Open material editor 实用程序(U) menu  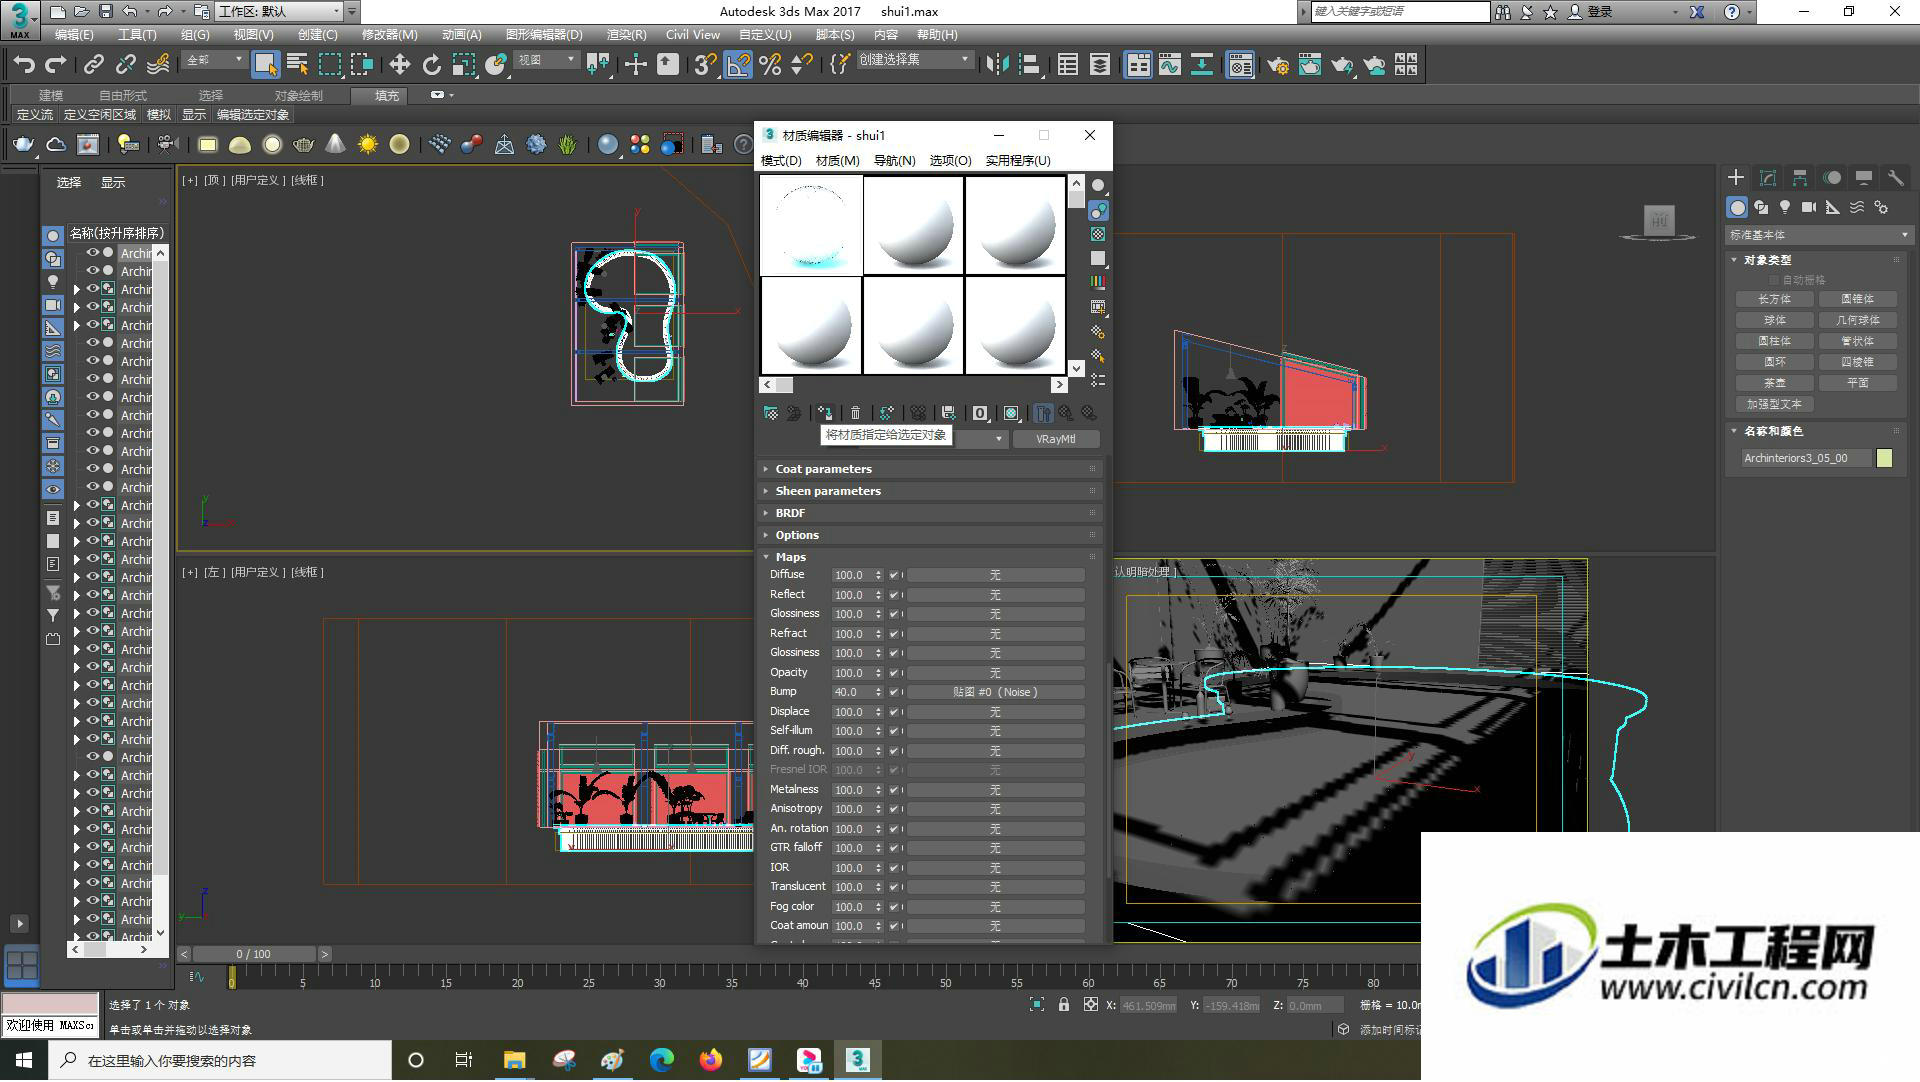[1018, 160]
